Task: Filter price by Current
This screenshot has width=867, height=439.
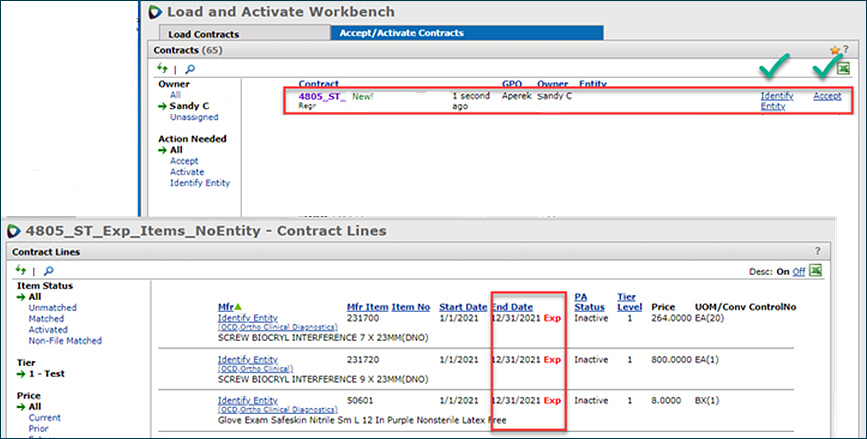Action: click(x=45, y=418)
